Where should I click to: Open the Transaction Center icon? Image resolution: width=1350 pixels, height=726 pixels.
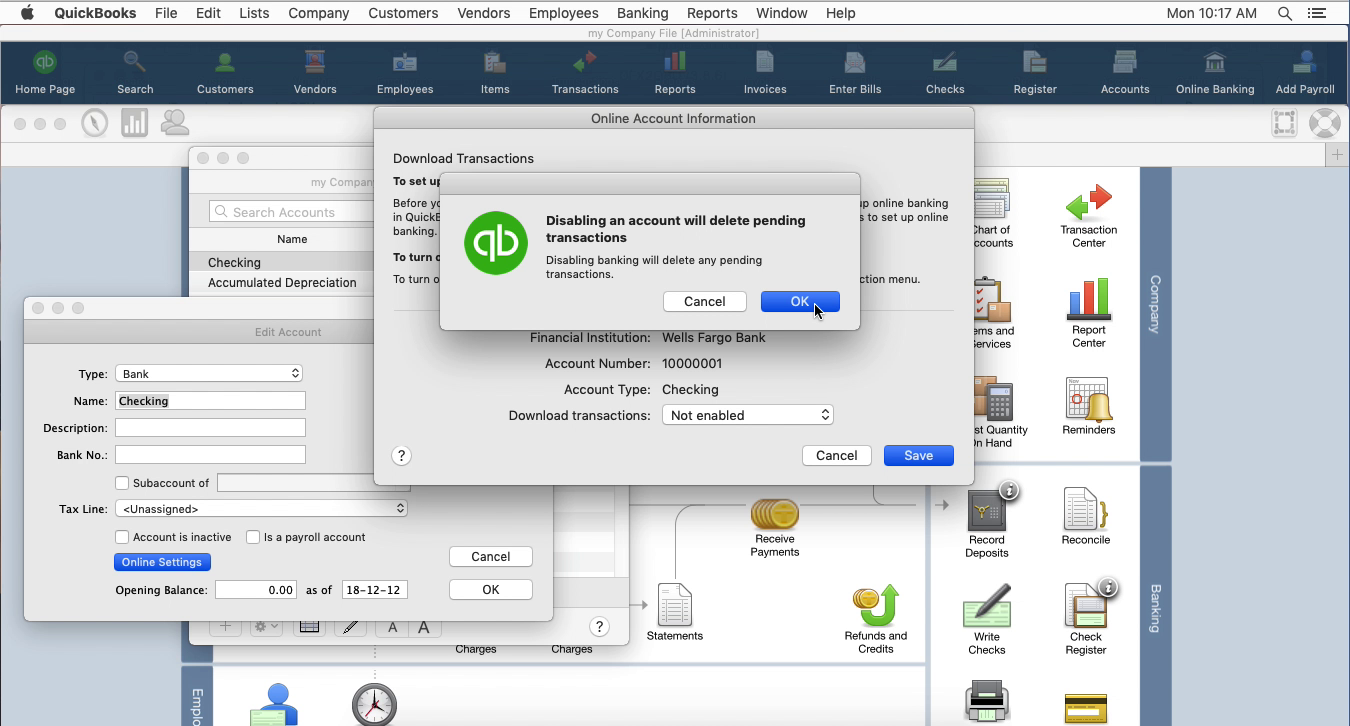pos(1089,215)
